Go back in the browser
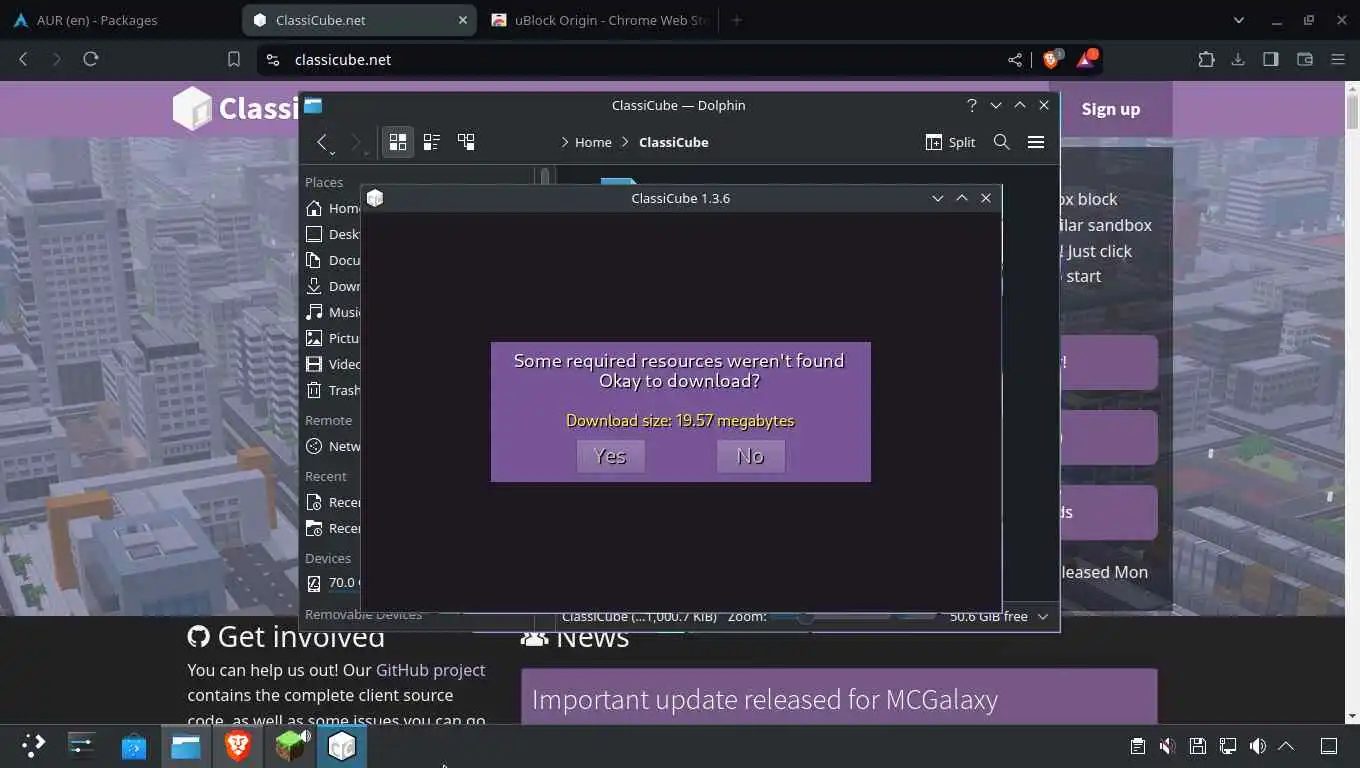Viewport: 1360px width, 768px height. click(23, 59)
